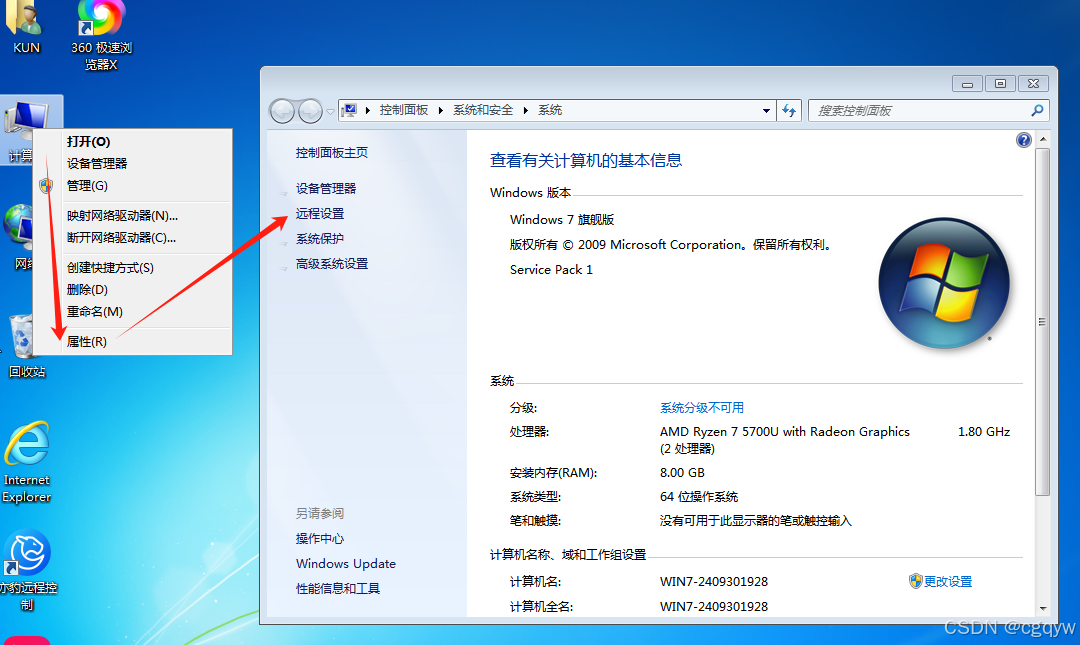Open 远程设置 in the sidebar

tap(320, 214)
